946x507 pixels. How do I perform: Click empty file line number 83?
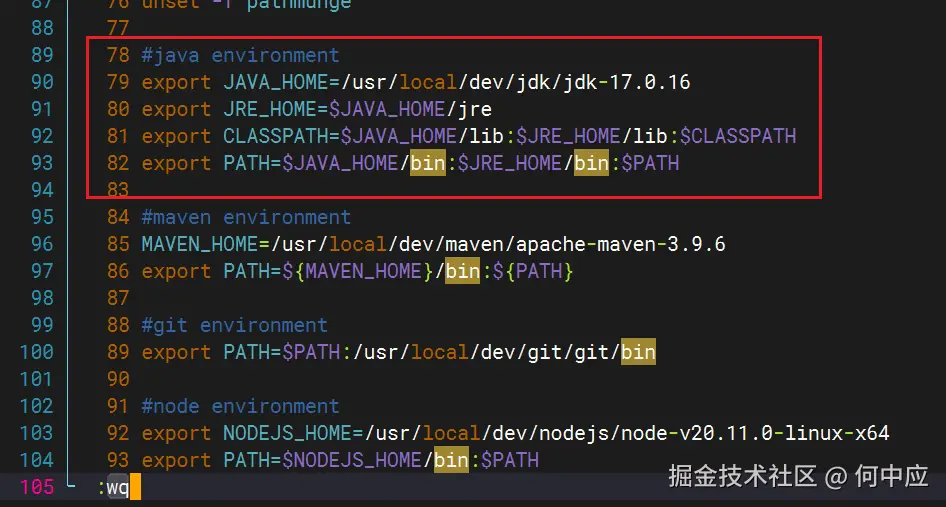(x=118, y=190)
